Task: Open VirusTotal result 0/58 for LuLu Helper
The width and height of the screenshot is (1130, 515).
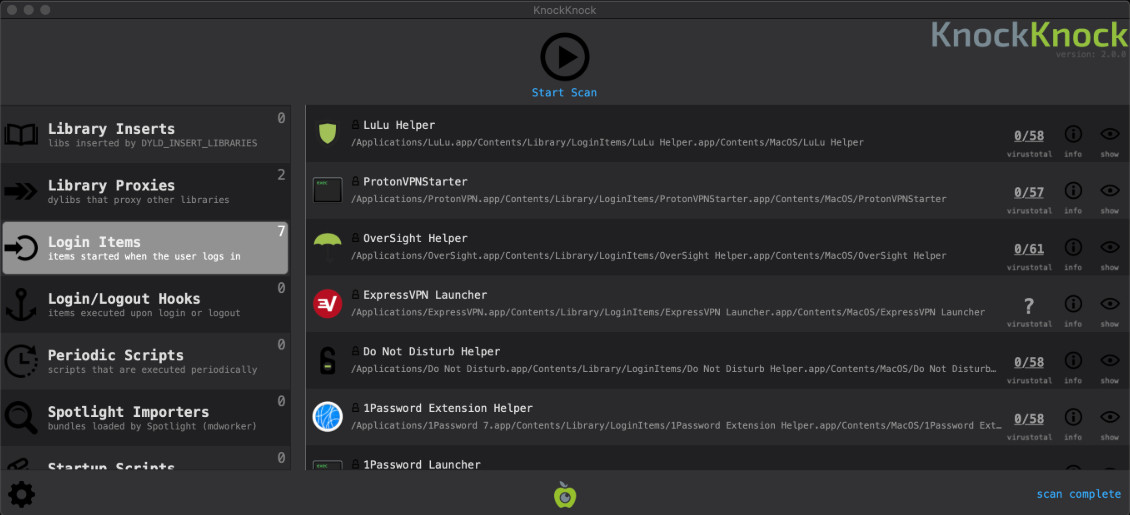Action: click(x=1029, y=135)
